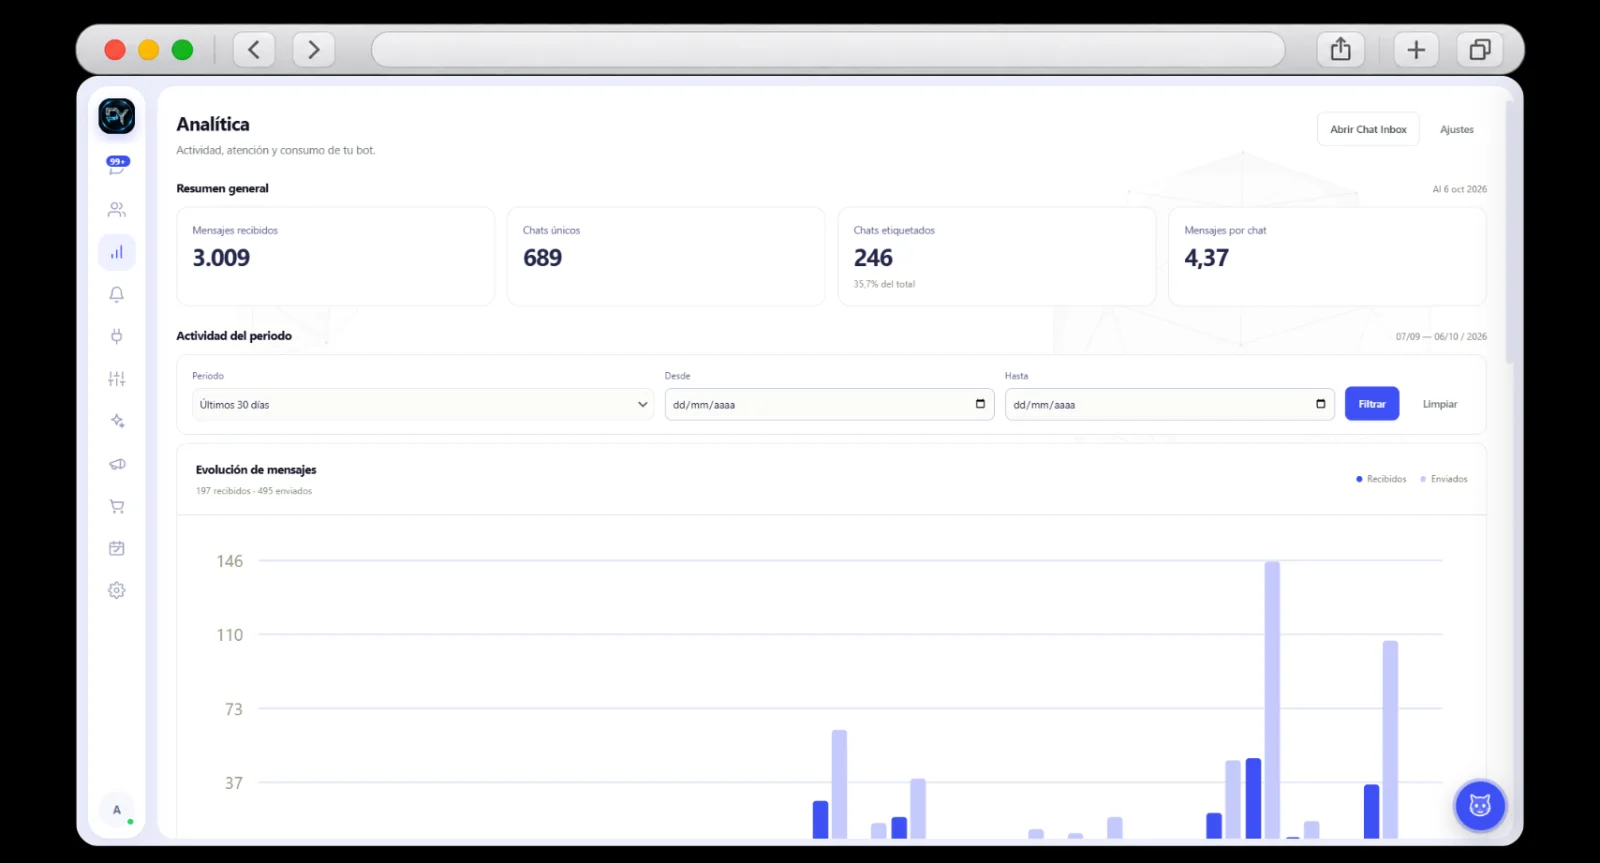
Task: Click the tallest Enviados bar in chart
Action: point(1272,700)
